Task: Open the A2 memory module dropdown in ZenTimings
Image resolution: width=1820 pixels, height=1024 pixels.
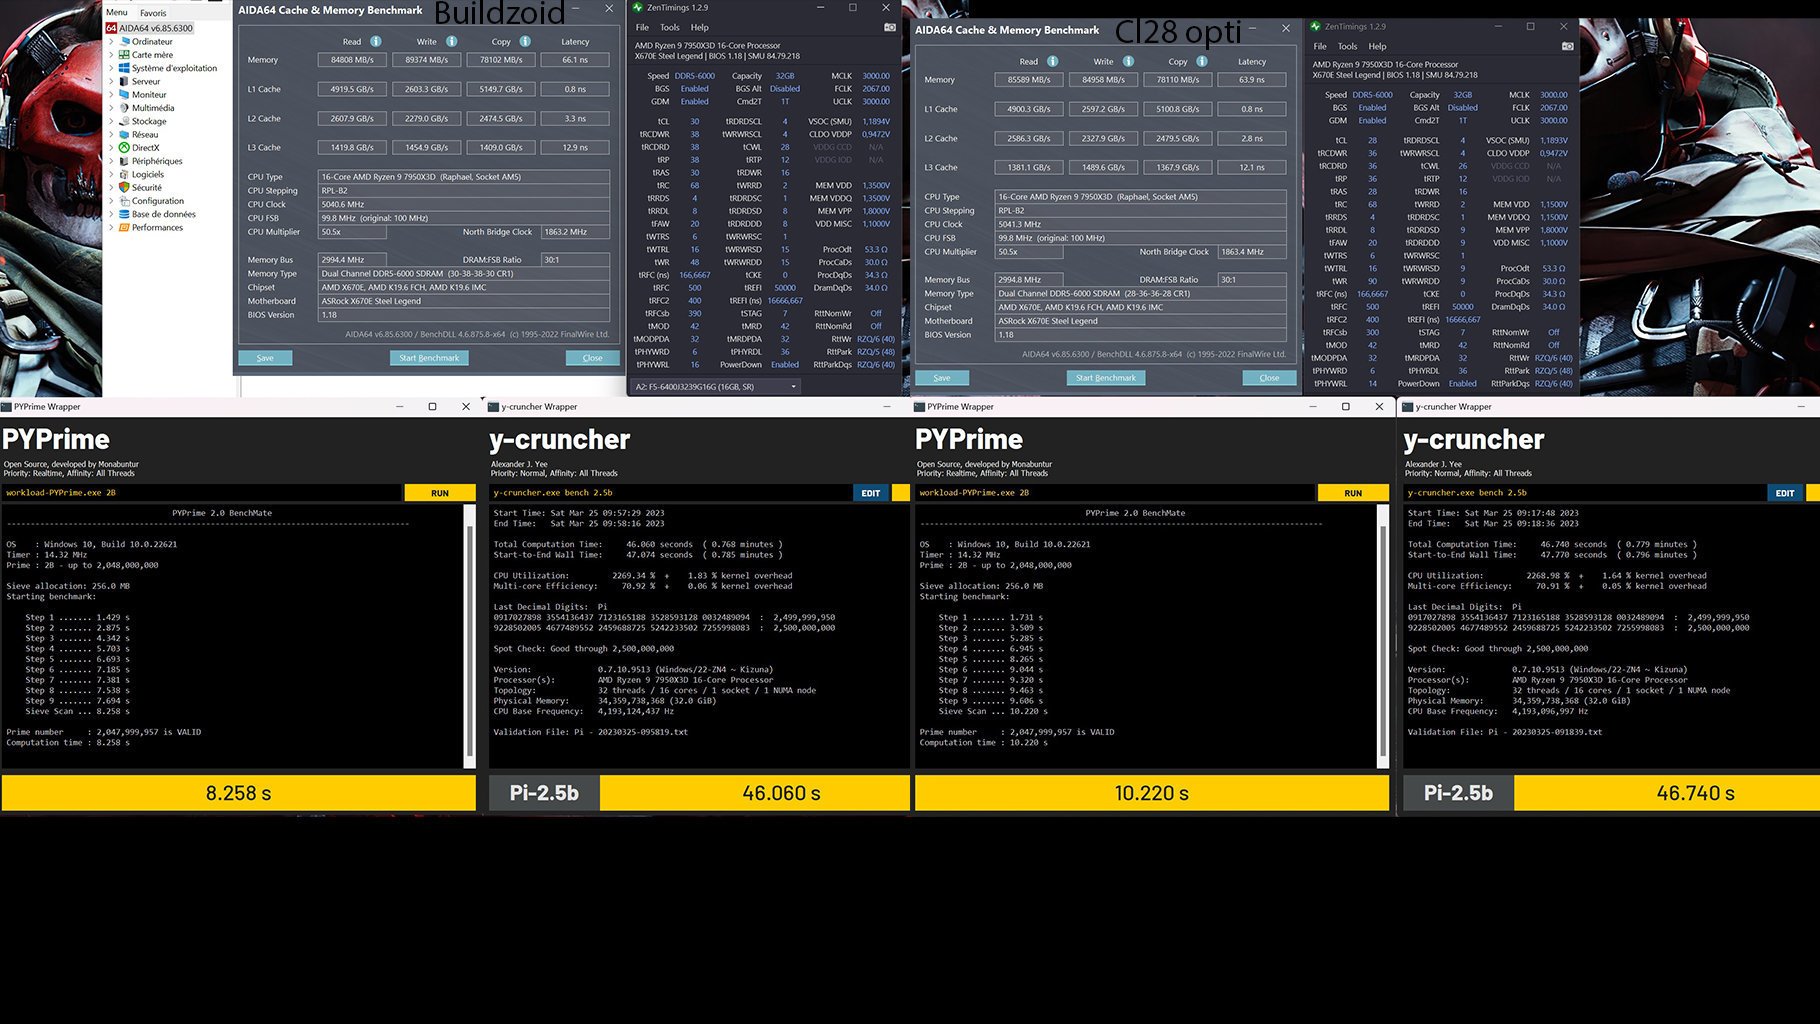Action: tap(716, 387)
